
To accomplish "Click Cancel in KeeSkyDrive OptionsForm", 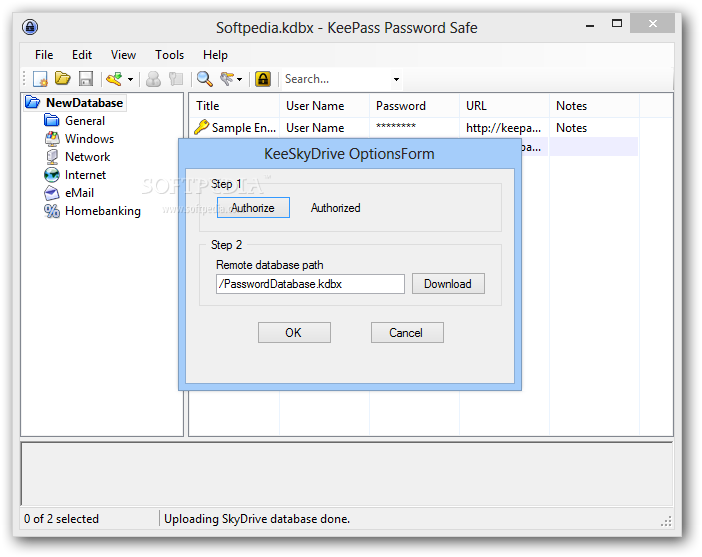I will (x=407, y=333).
